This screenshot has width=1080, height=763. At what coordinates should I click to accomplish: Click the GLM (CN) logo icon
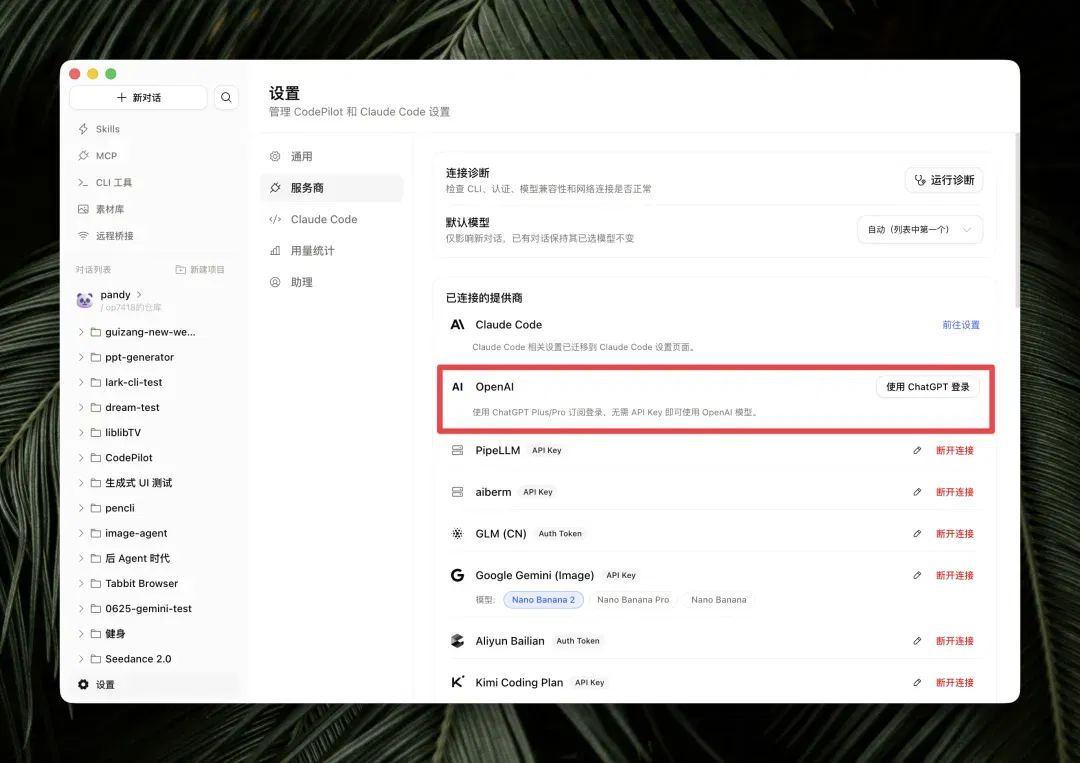click(457, 534)
